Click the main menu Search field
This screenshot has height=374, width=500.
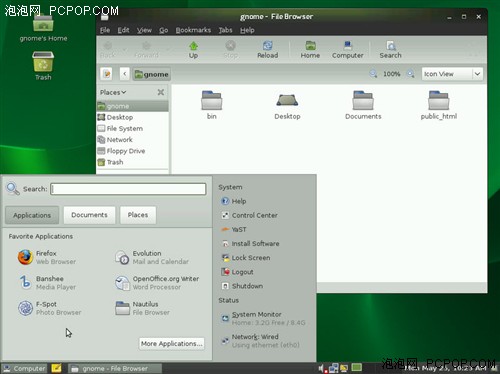[128, 189]
